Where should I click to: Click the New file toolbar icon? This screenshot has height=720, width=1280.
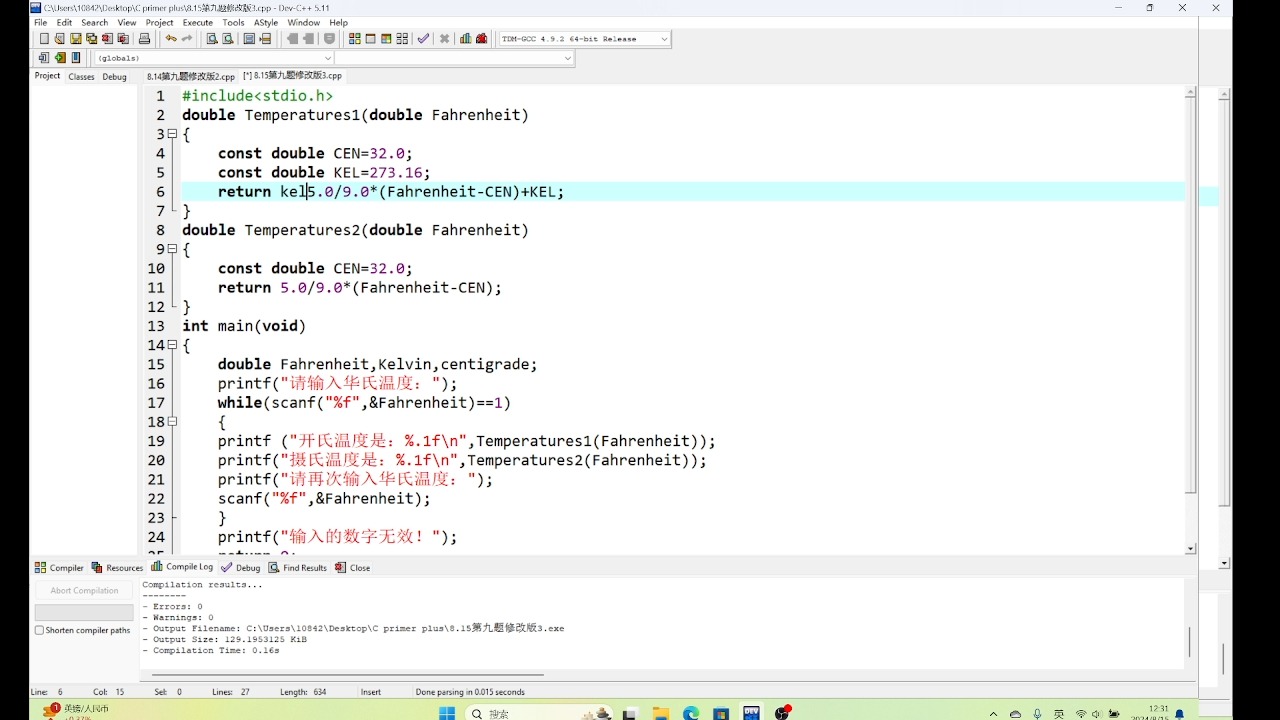(44, 39)
